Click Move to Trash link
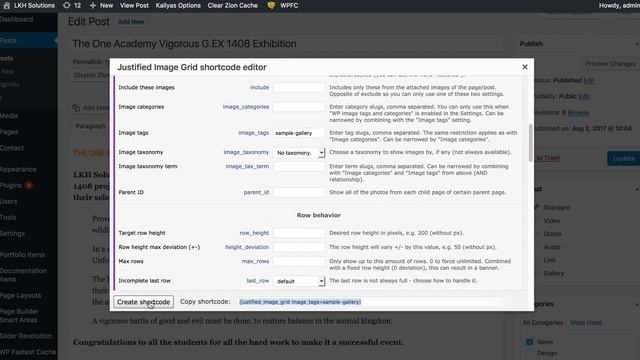The height and width of the screenshot is (360, 640). pos(548,158)
